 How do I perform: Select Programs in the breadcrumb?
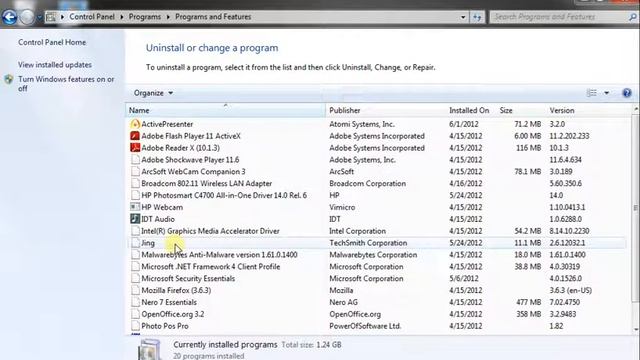pyautogui.click(x=144, y=17)
